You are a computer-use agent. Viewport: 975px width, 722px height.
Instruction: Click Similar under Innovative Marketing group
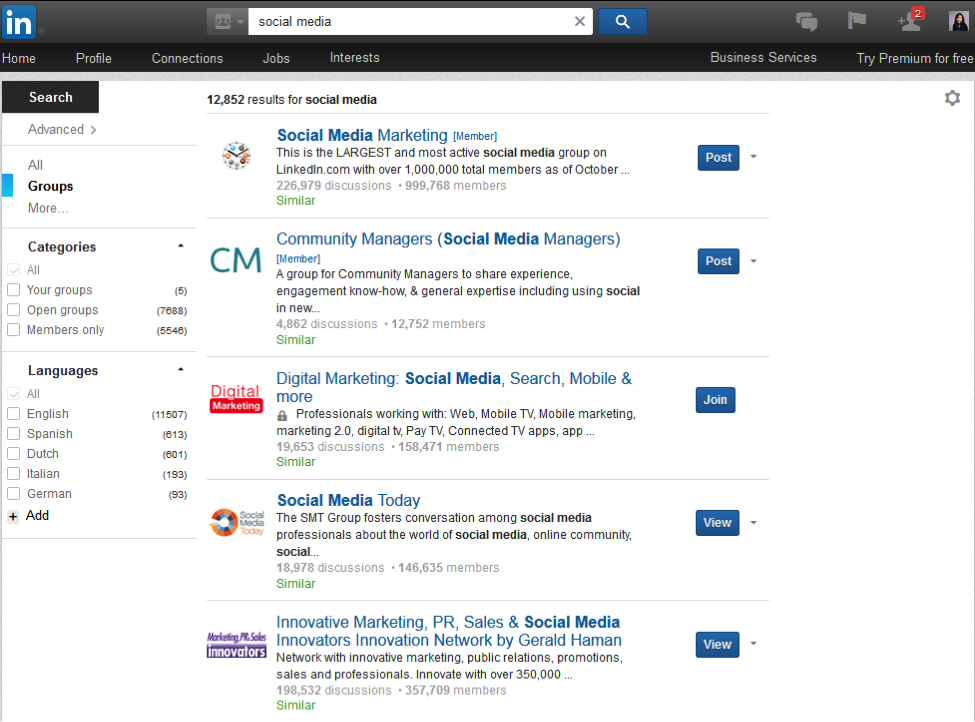(x=296, y=706)
